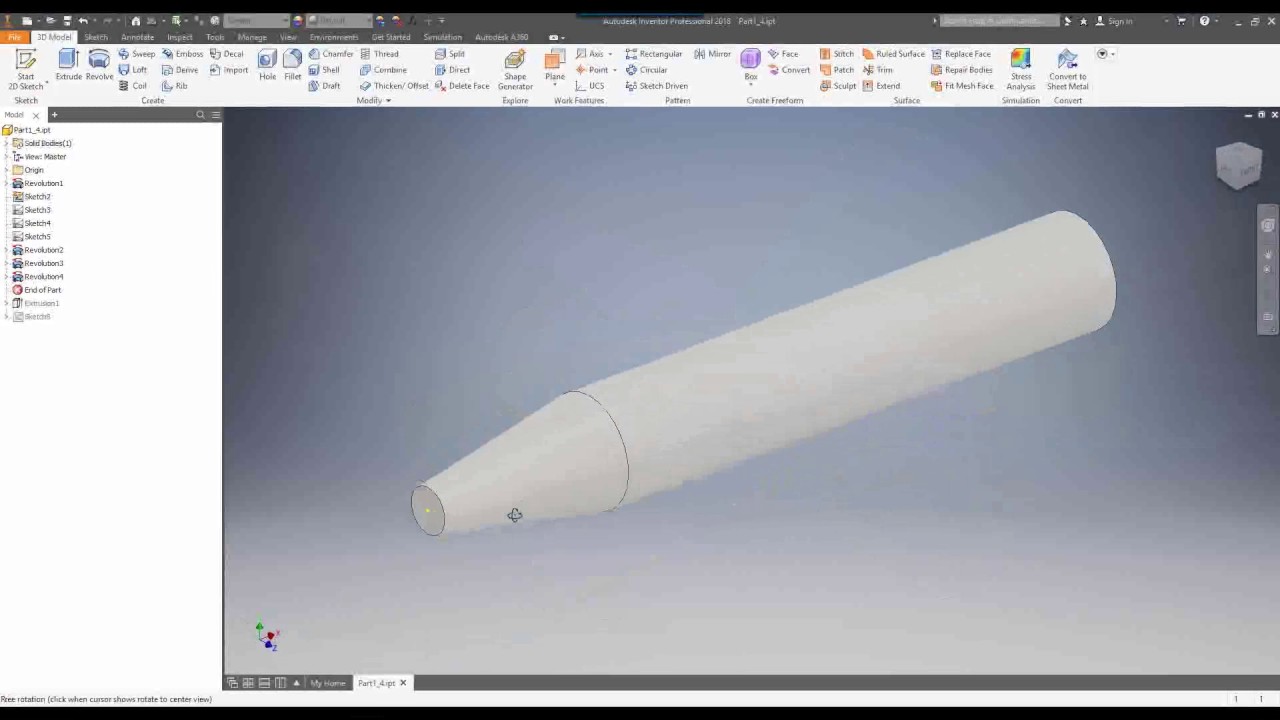Launch Stress Analysis
The image size is (1280, 720).
pos(1021,69)
